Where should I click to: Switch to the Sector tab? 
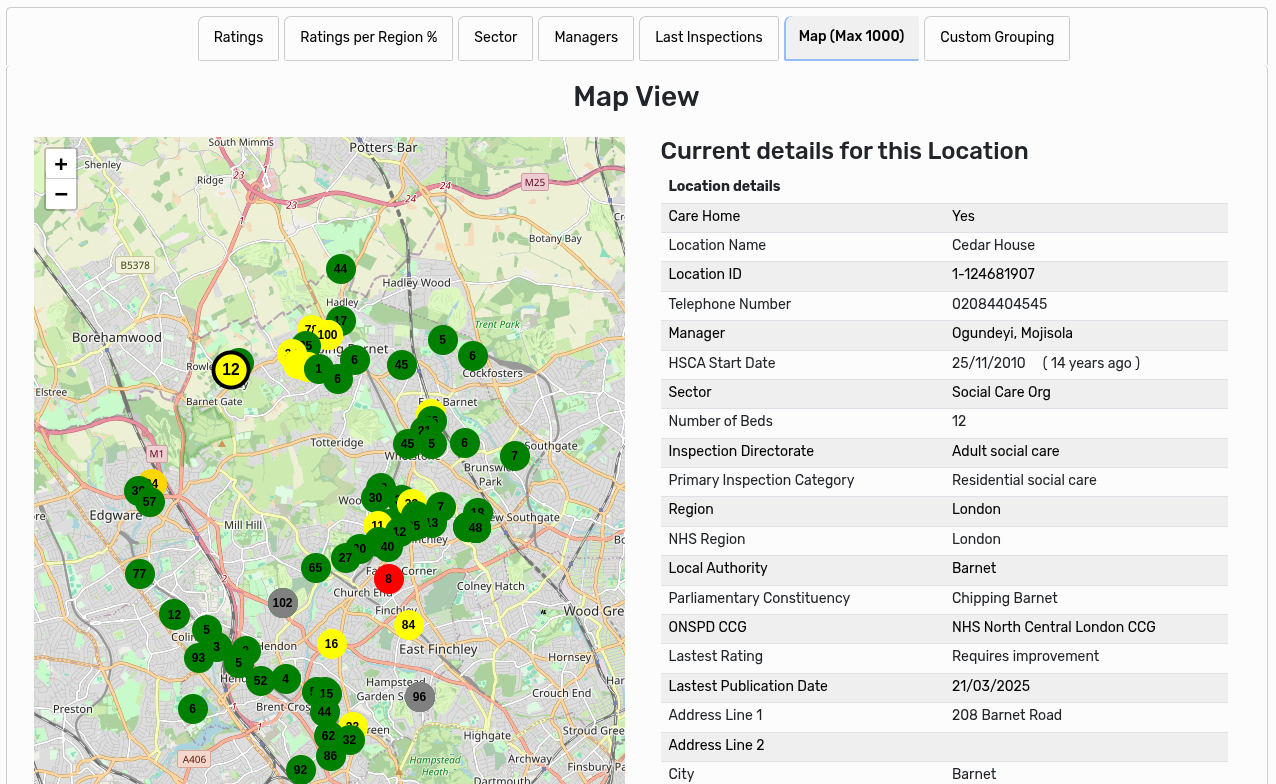[495, 37]
